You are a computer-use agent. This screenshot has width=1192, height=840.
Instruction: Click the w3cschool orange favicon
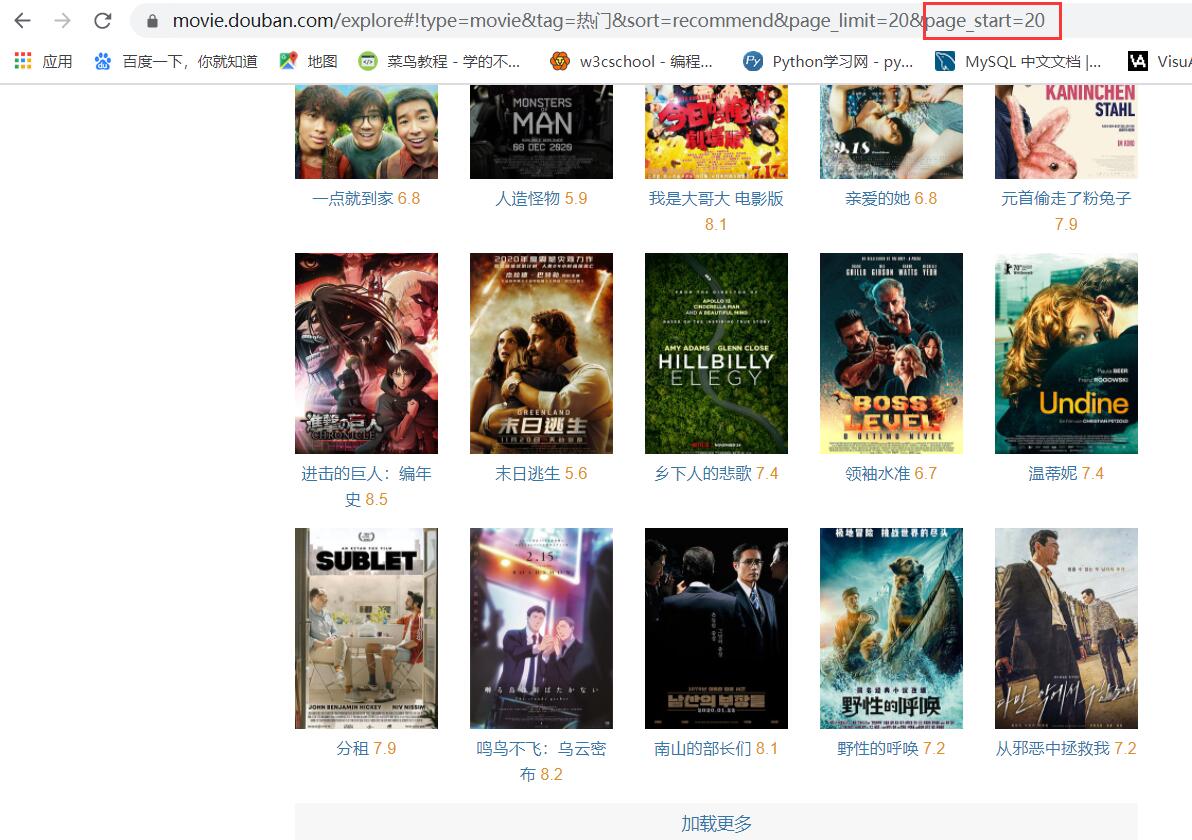pos(560,62)
